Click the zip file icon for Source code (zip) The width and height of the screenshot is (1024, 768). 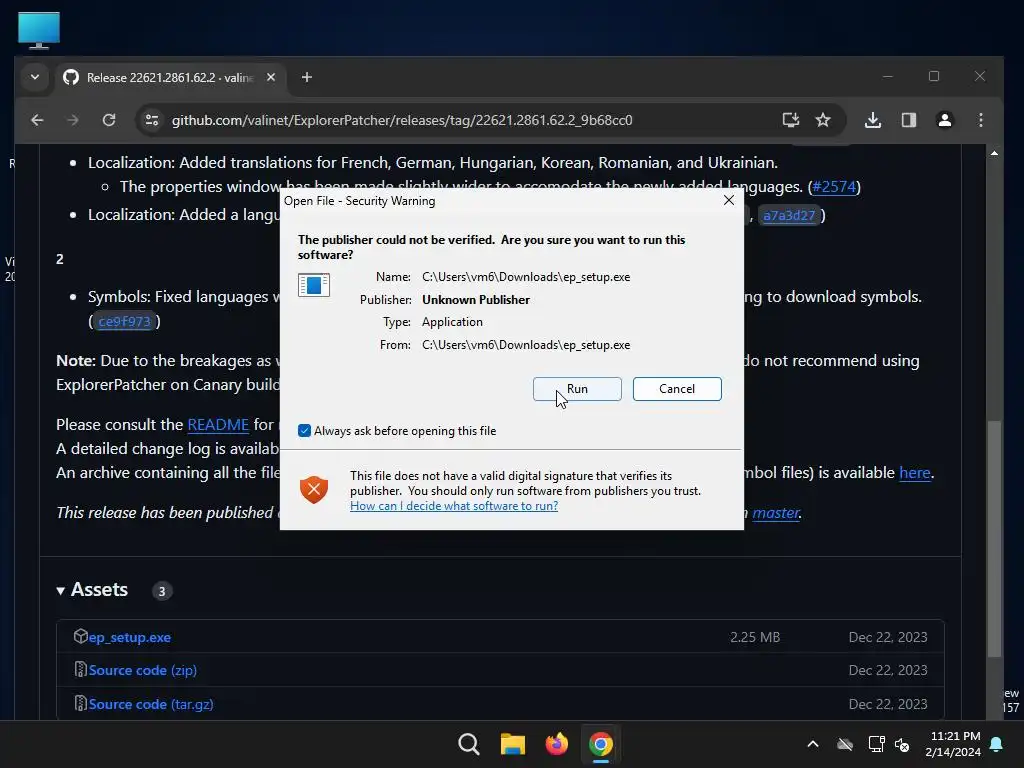point(80,669)
